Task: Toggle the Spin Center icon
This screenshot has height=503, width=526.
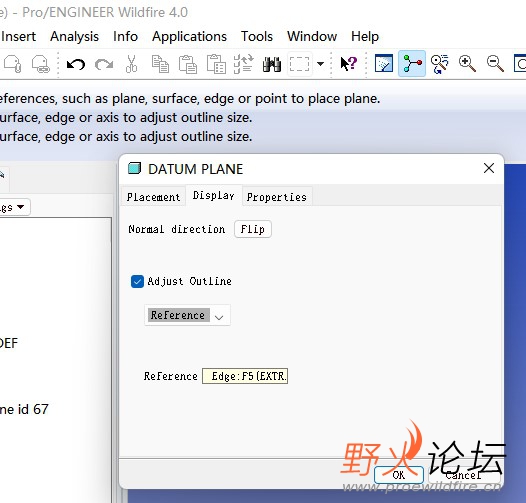Action: click(412, 63)
